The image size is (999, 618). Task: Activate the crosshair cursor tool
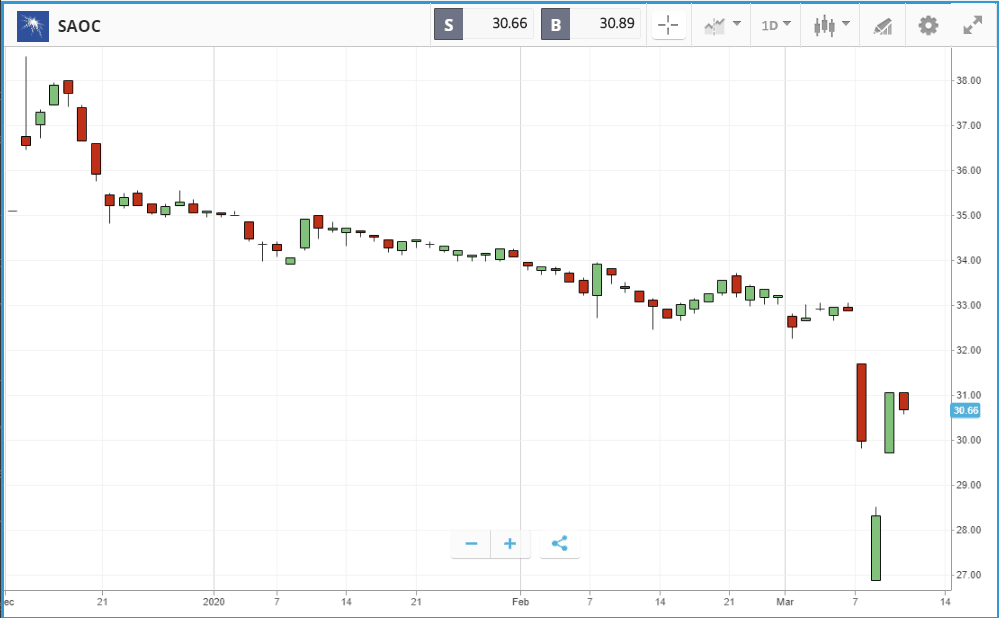click(x=668, y=25)
